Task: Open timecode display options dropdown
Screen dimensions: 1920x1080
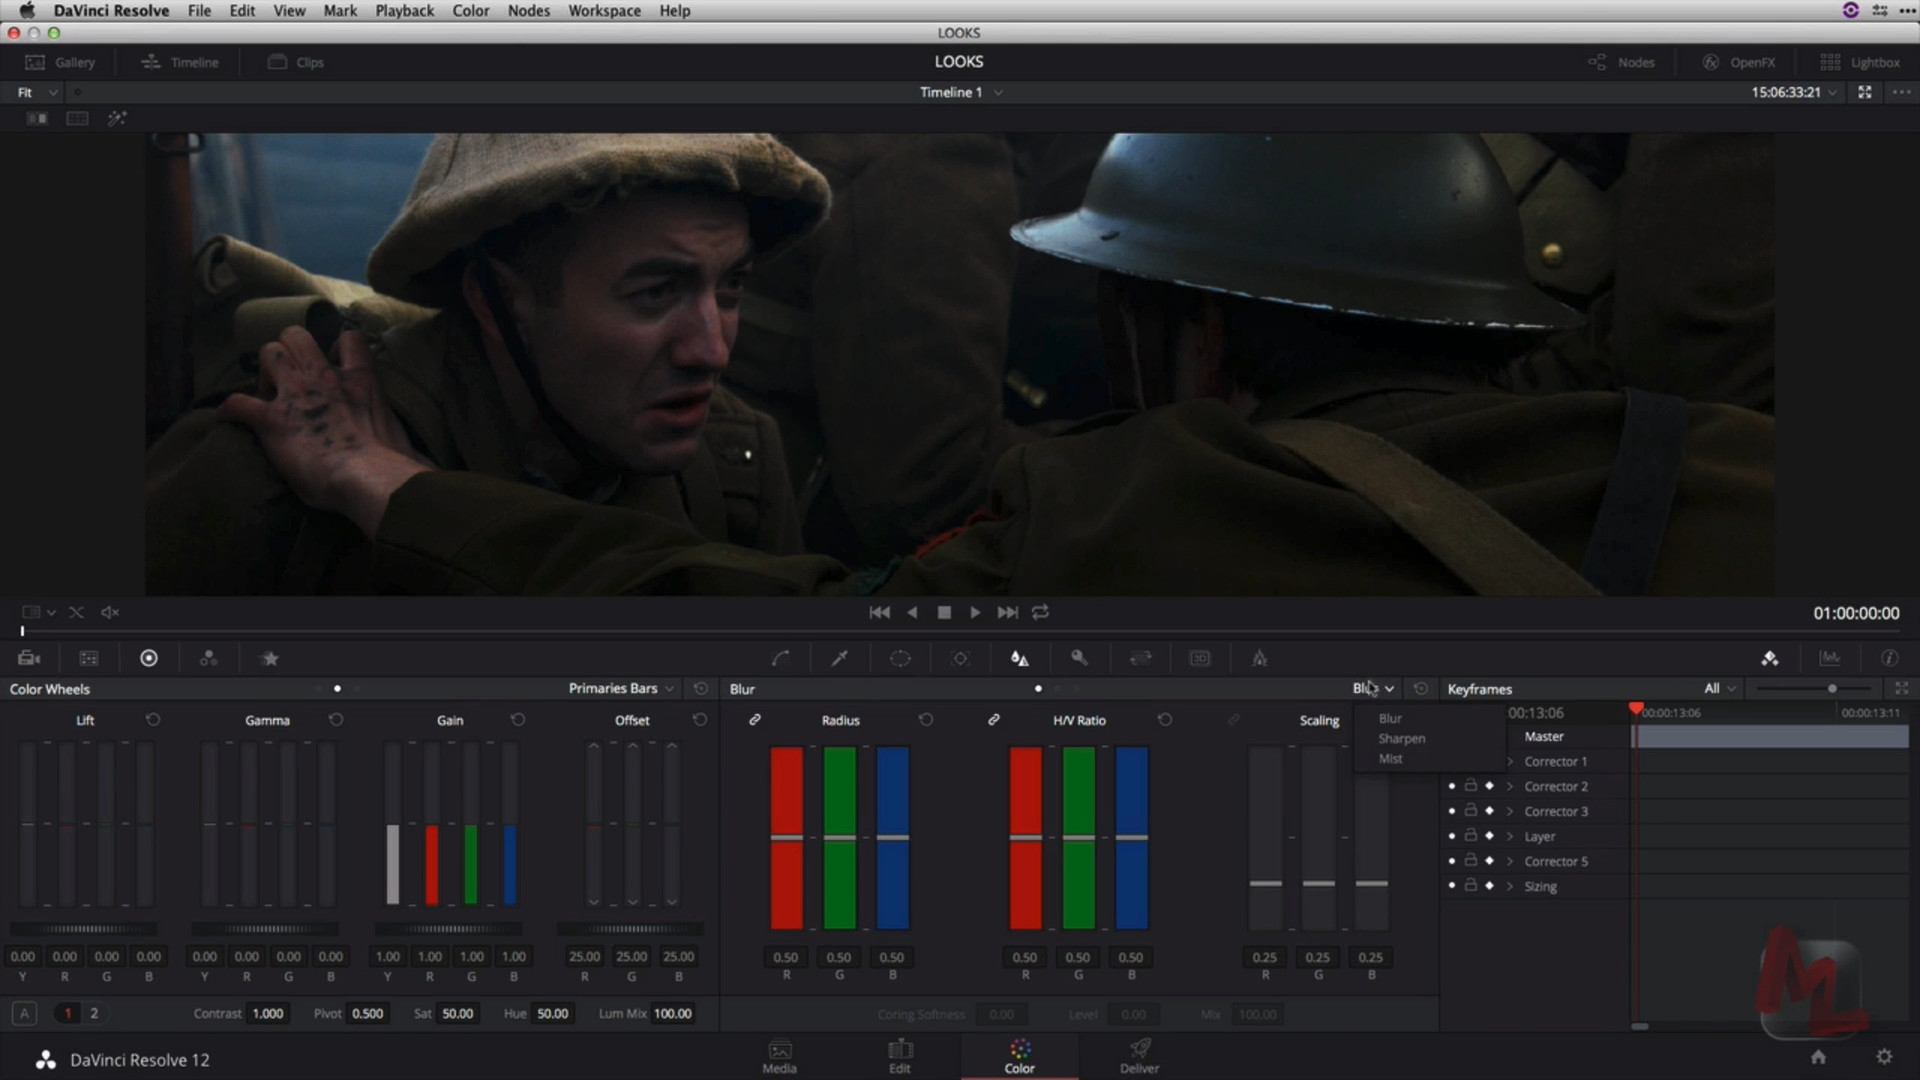Action: 1832,92
